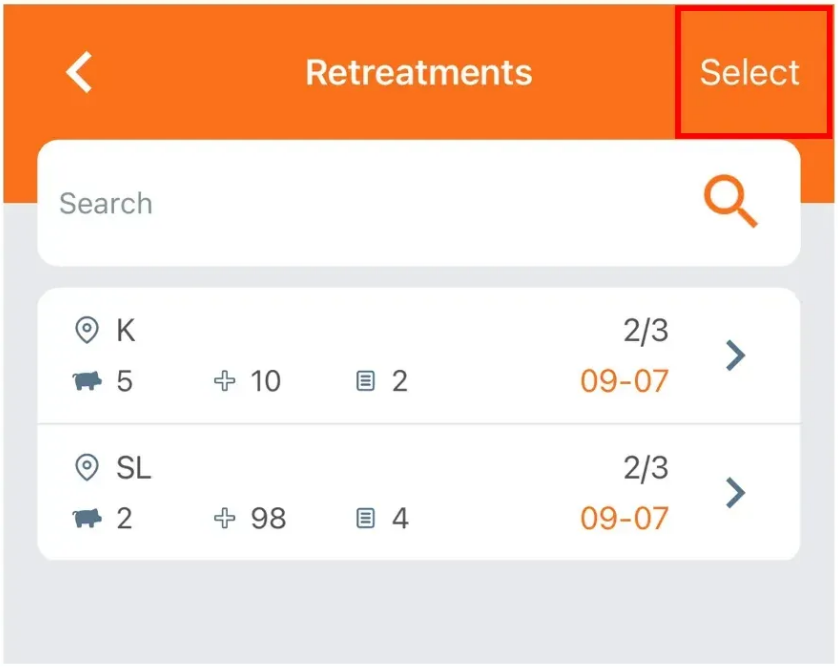The height and width of the screenshot is (667, 839).
Task: Click into the Search input field
Action: pos(370,203)
